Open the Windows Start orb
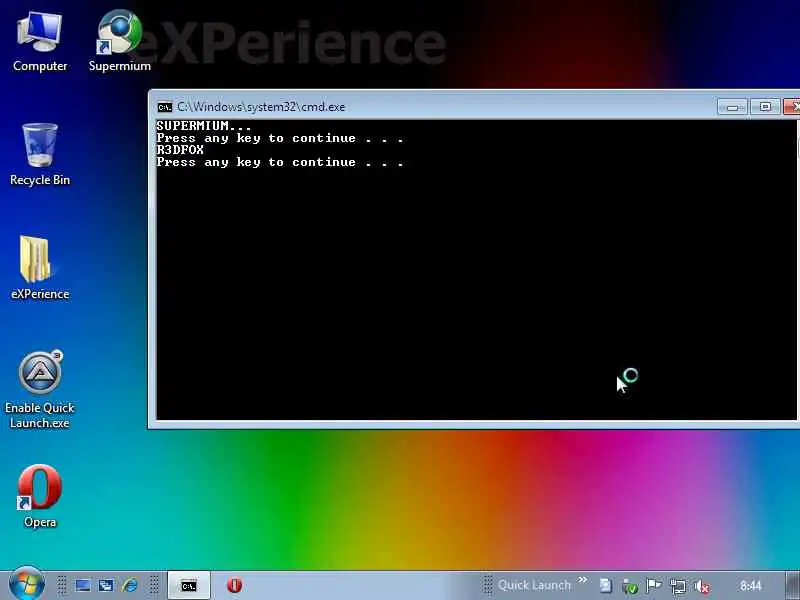The image size is (800, 600). [27, 584]
